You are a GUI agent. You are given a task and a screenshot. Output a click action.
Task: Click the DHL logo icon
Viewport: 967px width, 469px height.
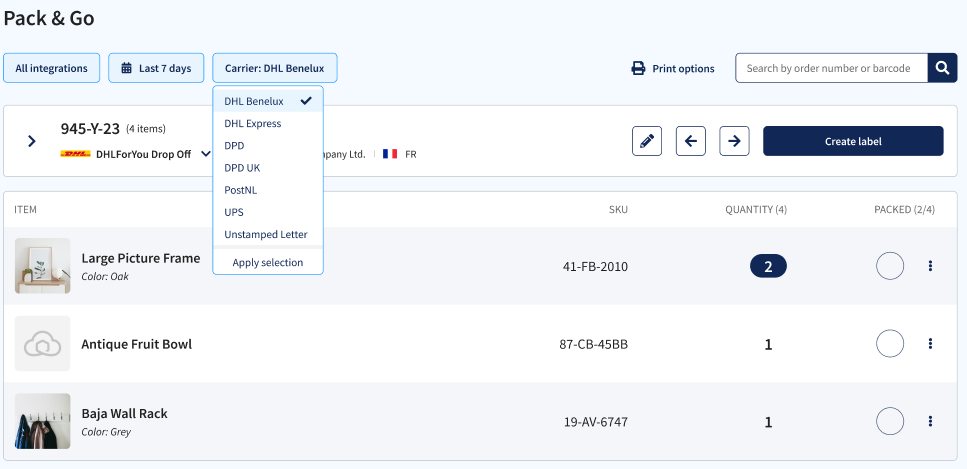tap(75, 154)
